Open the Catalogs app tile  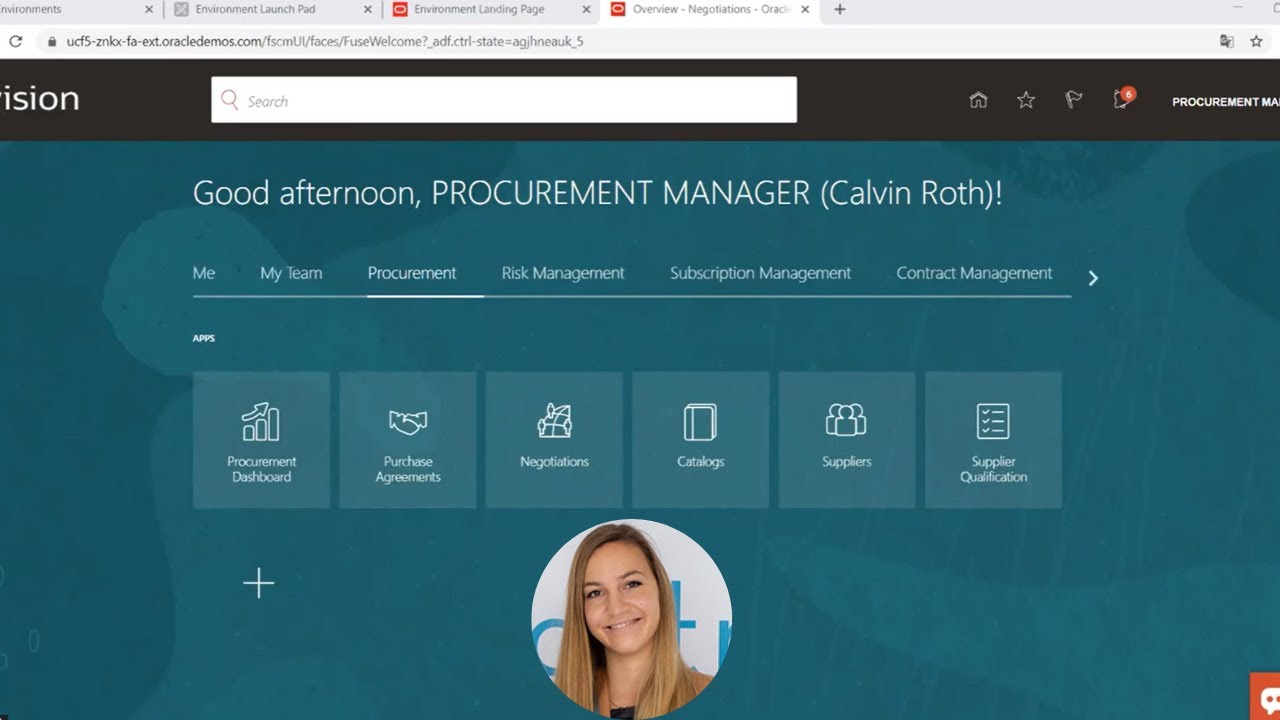(x=700, y=440)
